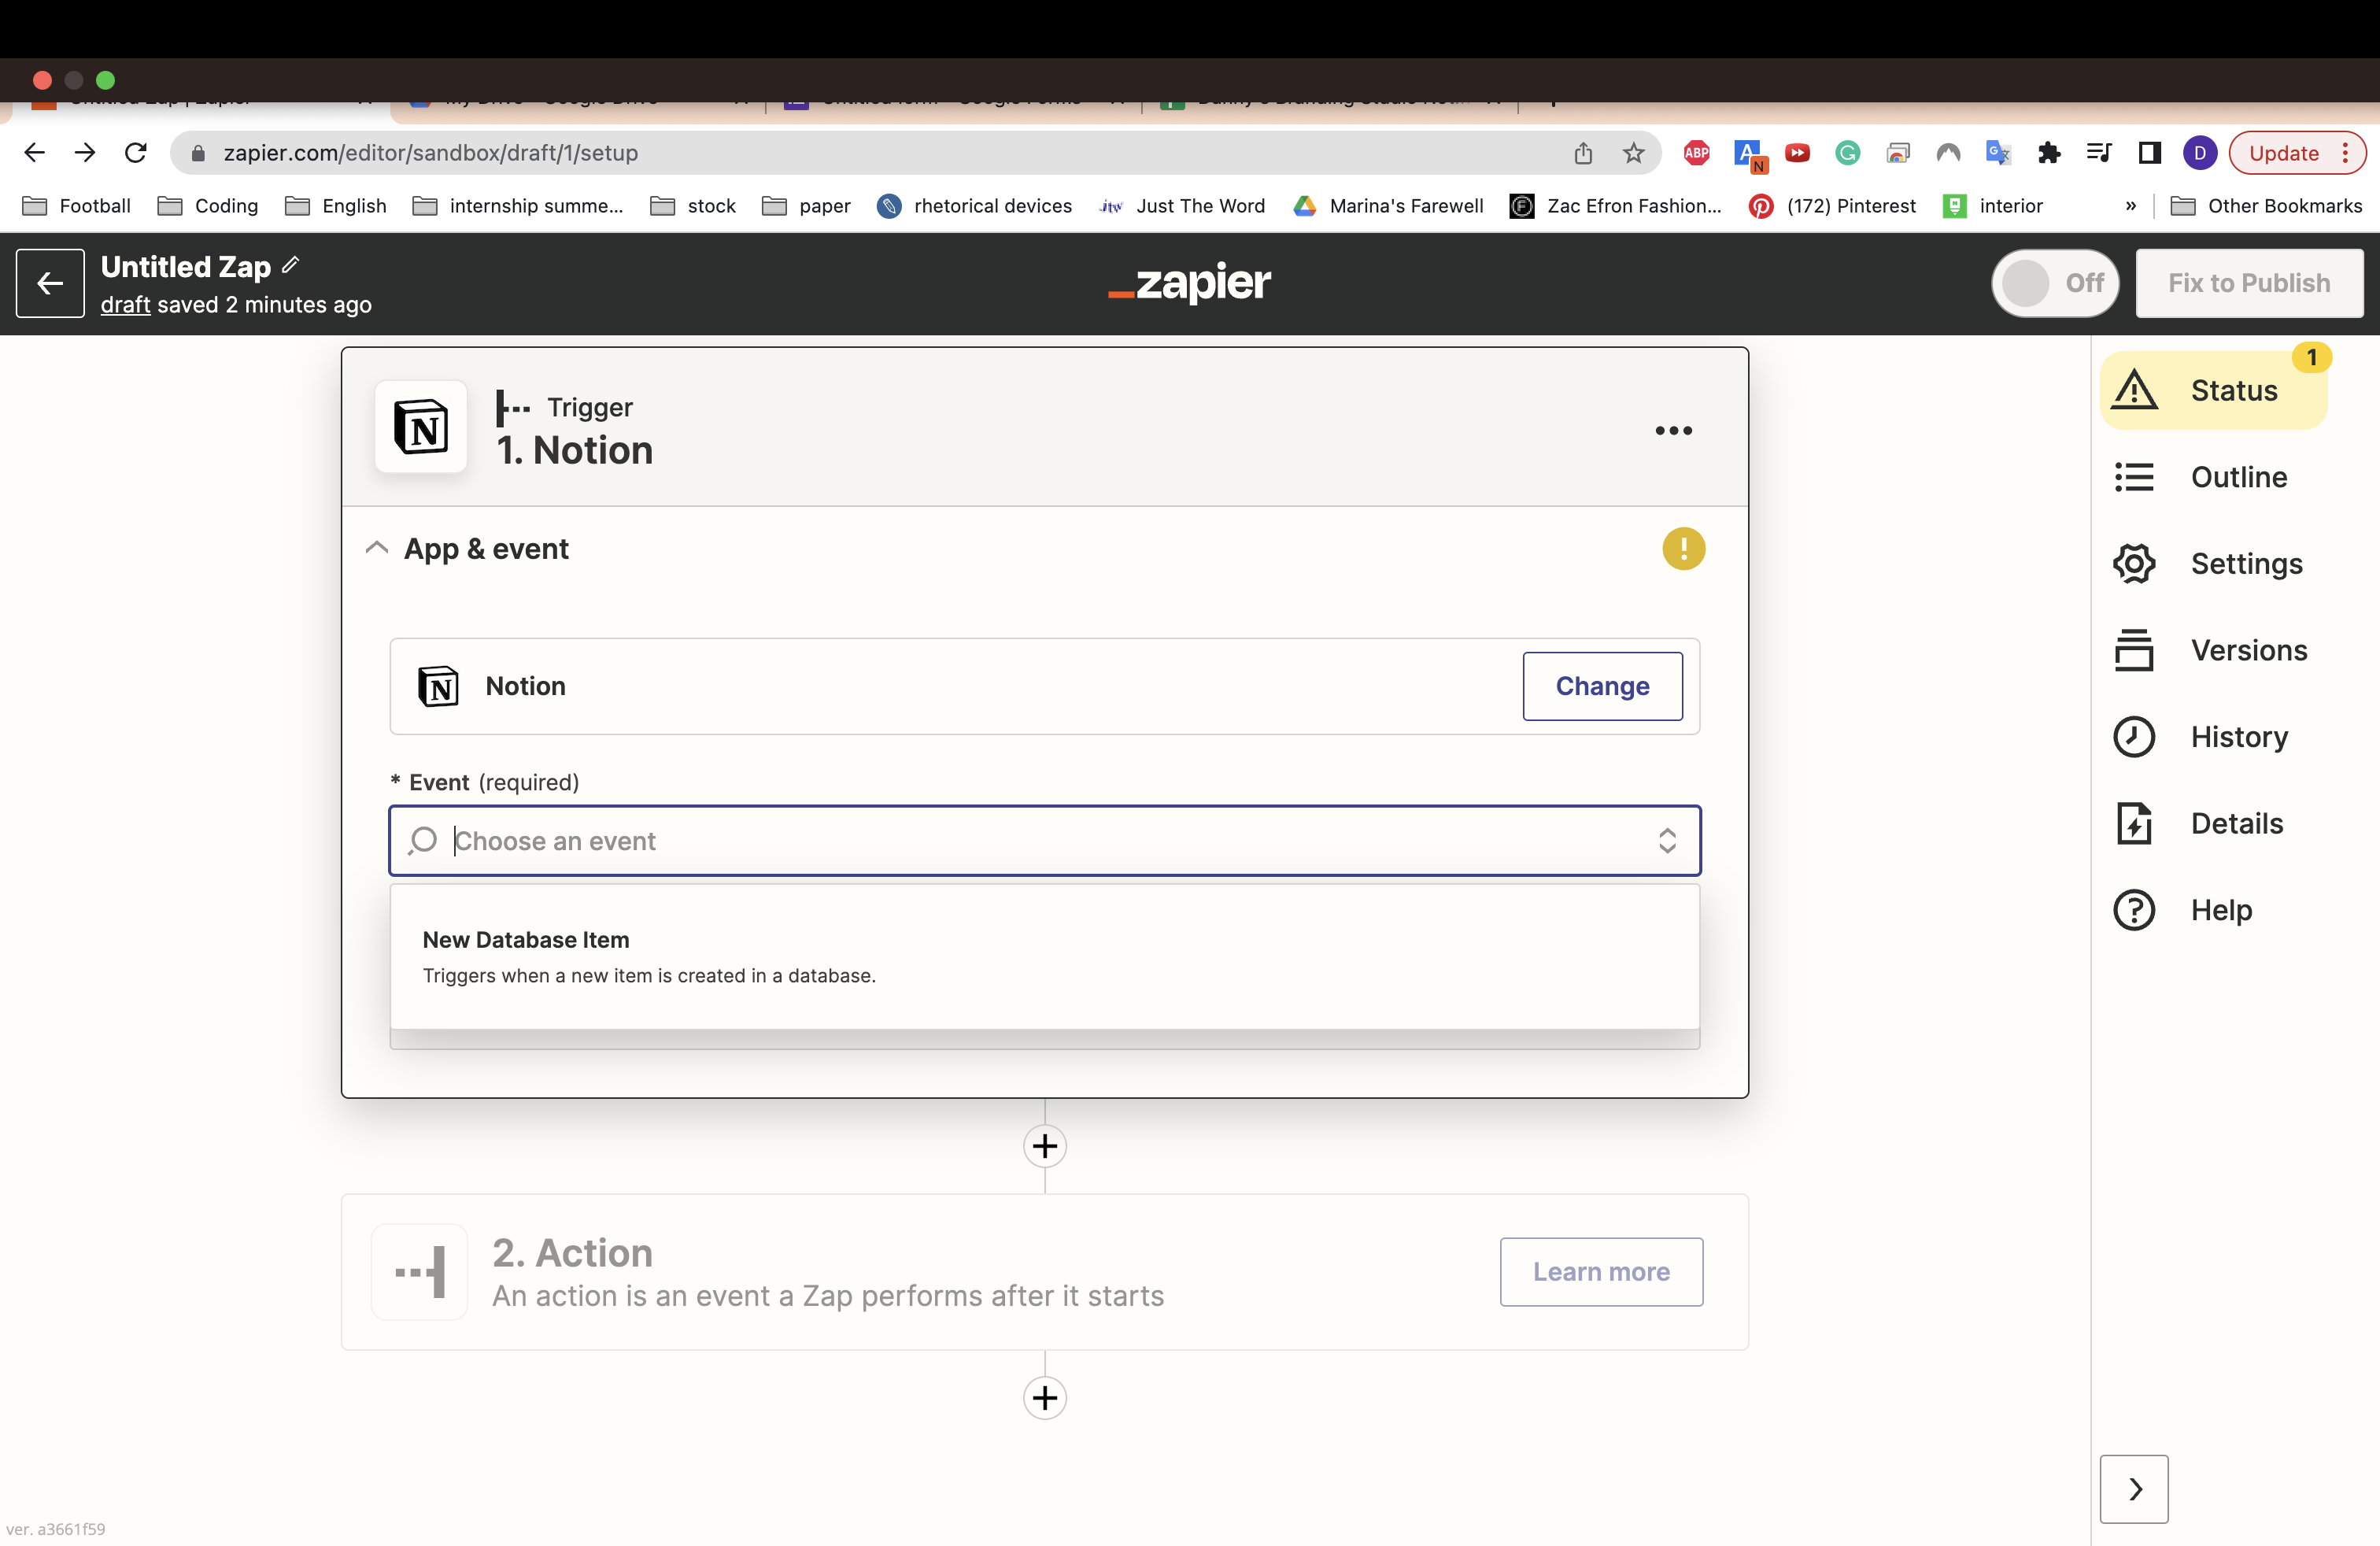Open the Outline panel in sidebar
Screen dimensions: 2380x1546
[x=2201, y=477]
